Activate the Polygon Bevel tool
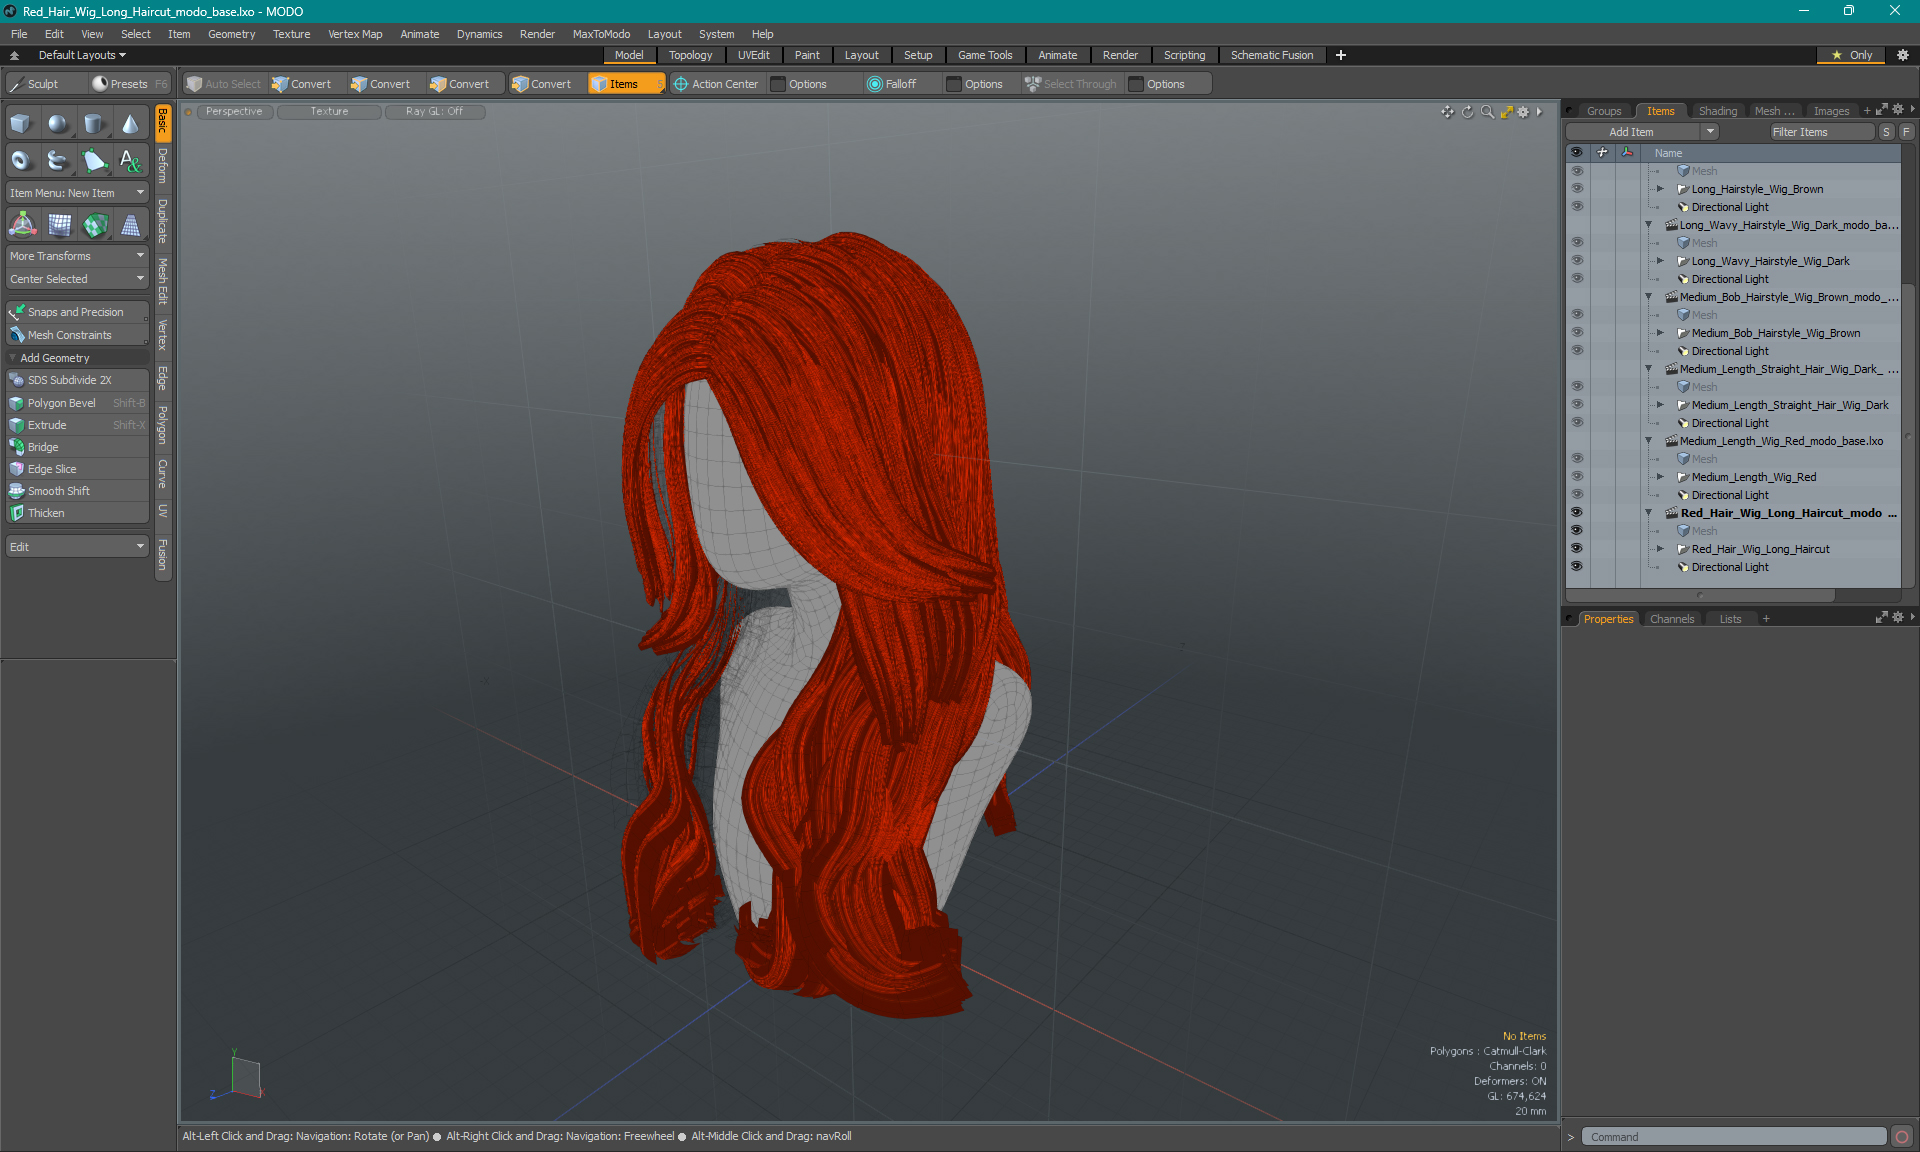 (77, 403)
